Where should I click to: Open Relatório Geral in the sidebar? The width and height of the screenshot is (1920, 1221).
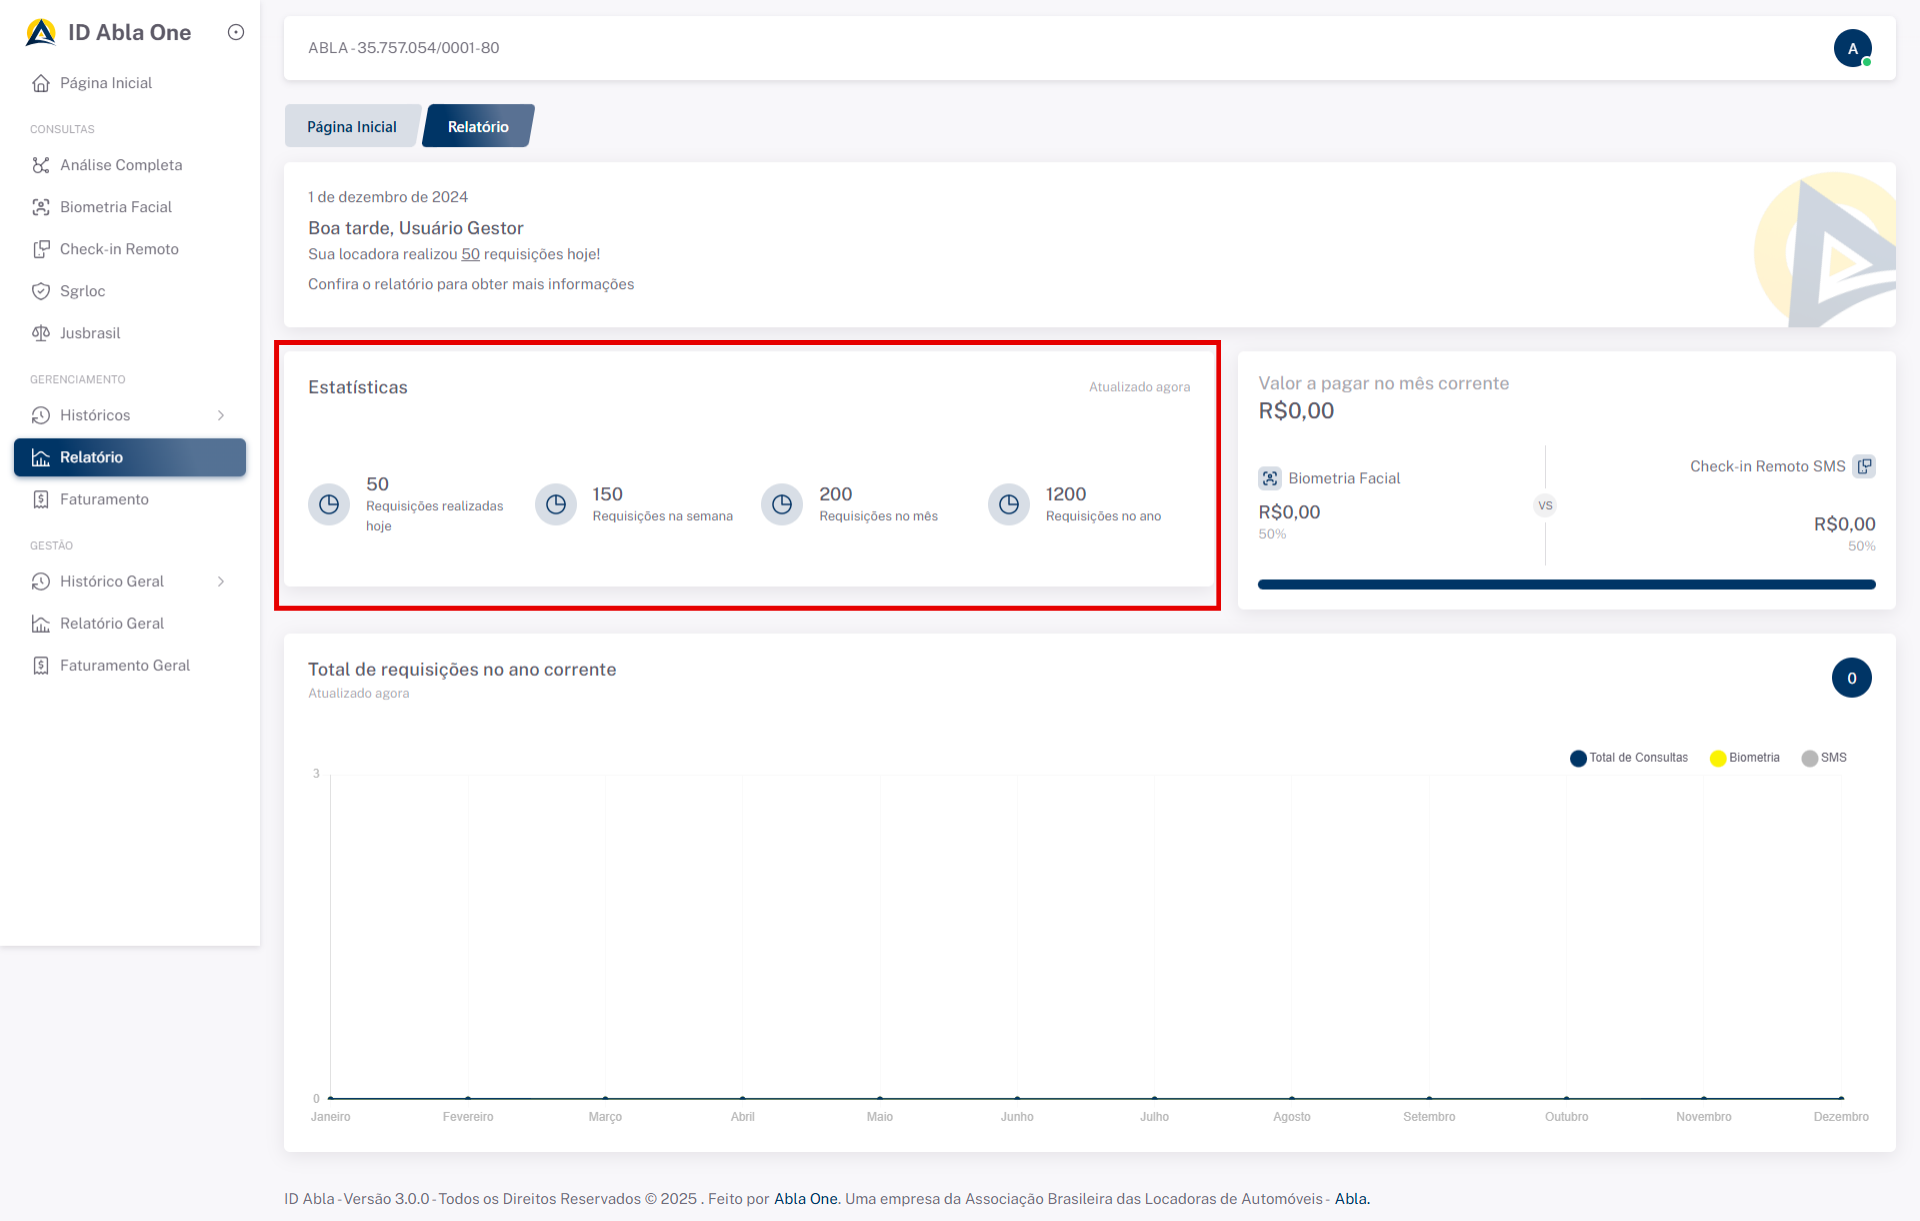pos(111,623)
